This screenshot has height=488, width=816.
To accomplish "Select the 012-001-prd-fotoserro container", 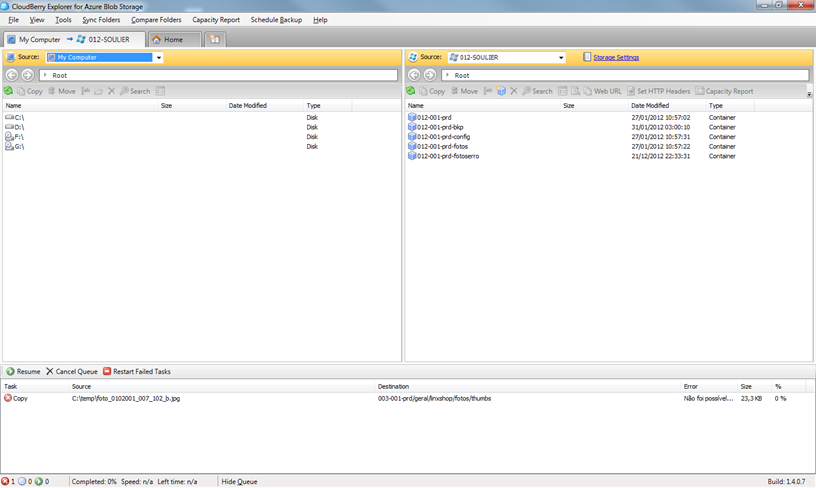I will click(x=444, y=156).
